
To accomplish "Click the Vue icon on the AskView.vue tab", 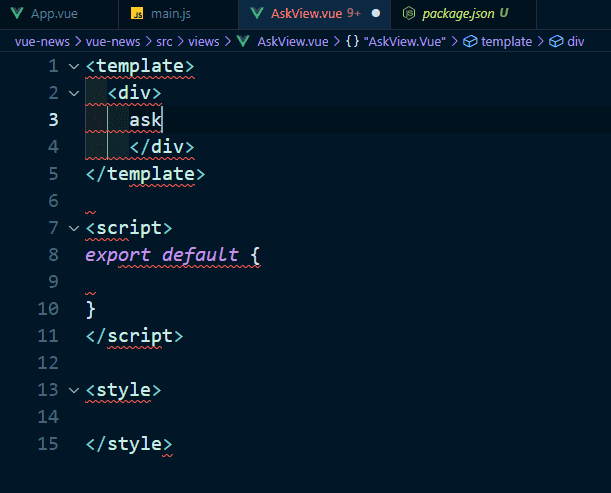I will pos(256,14).
